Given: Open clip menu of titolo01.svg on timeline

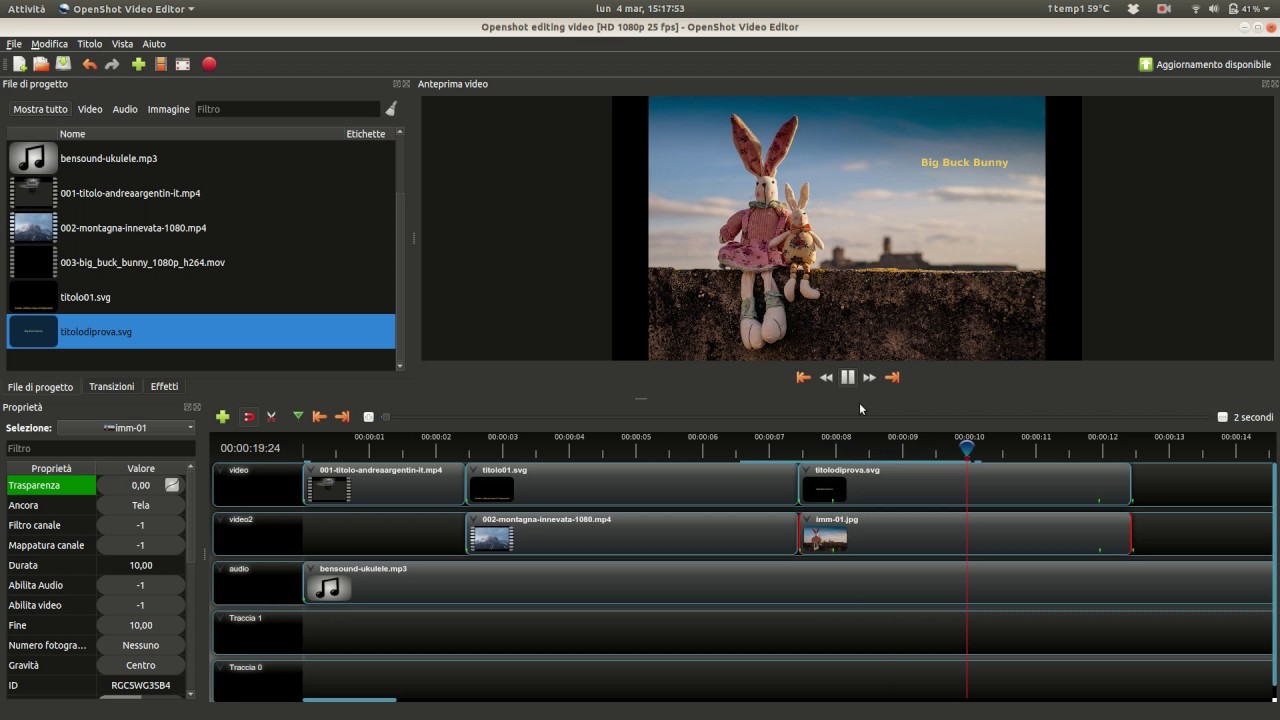Looking at the screenshot, I should pos(473,470).
